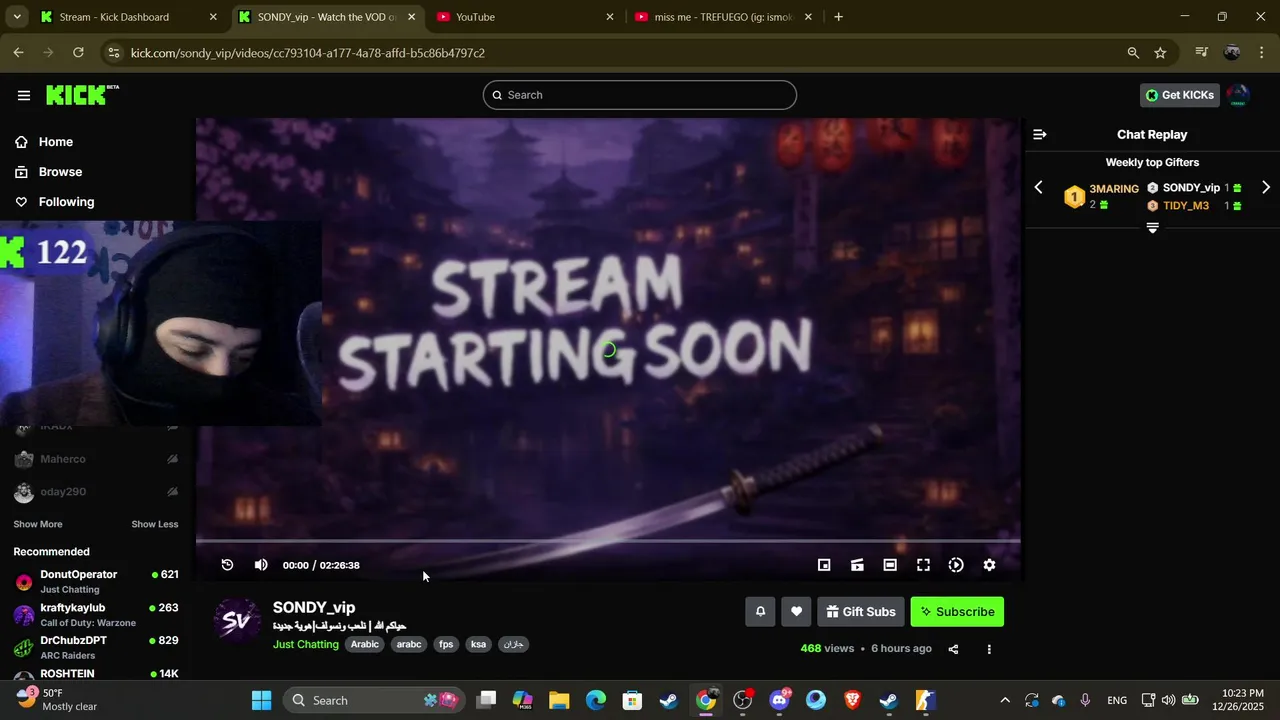Toggle microphone tray icon
This screenshot has width=1280, height=720.
click(x=1085, y=700)
